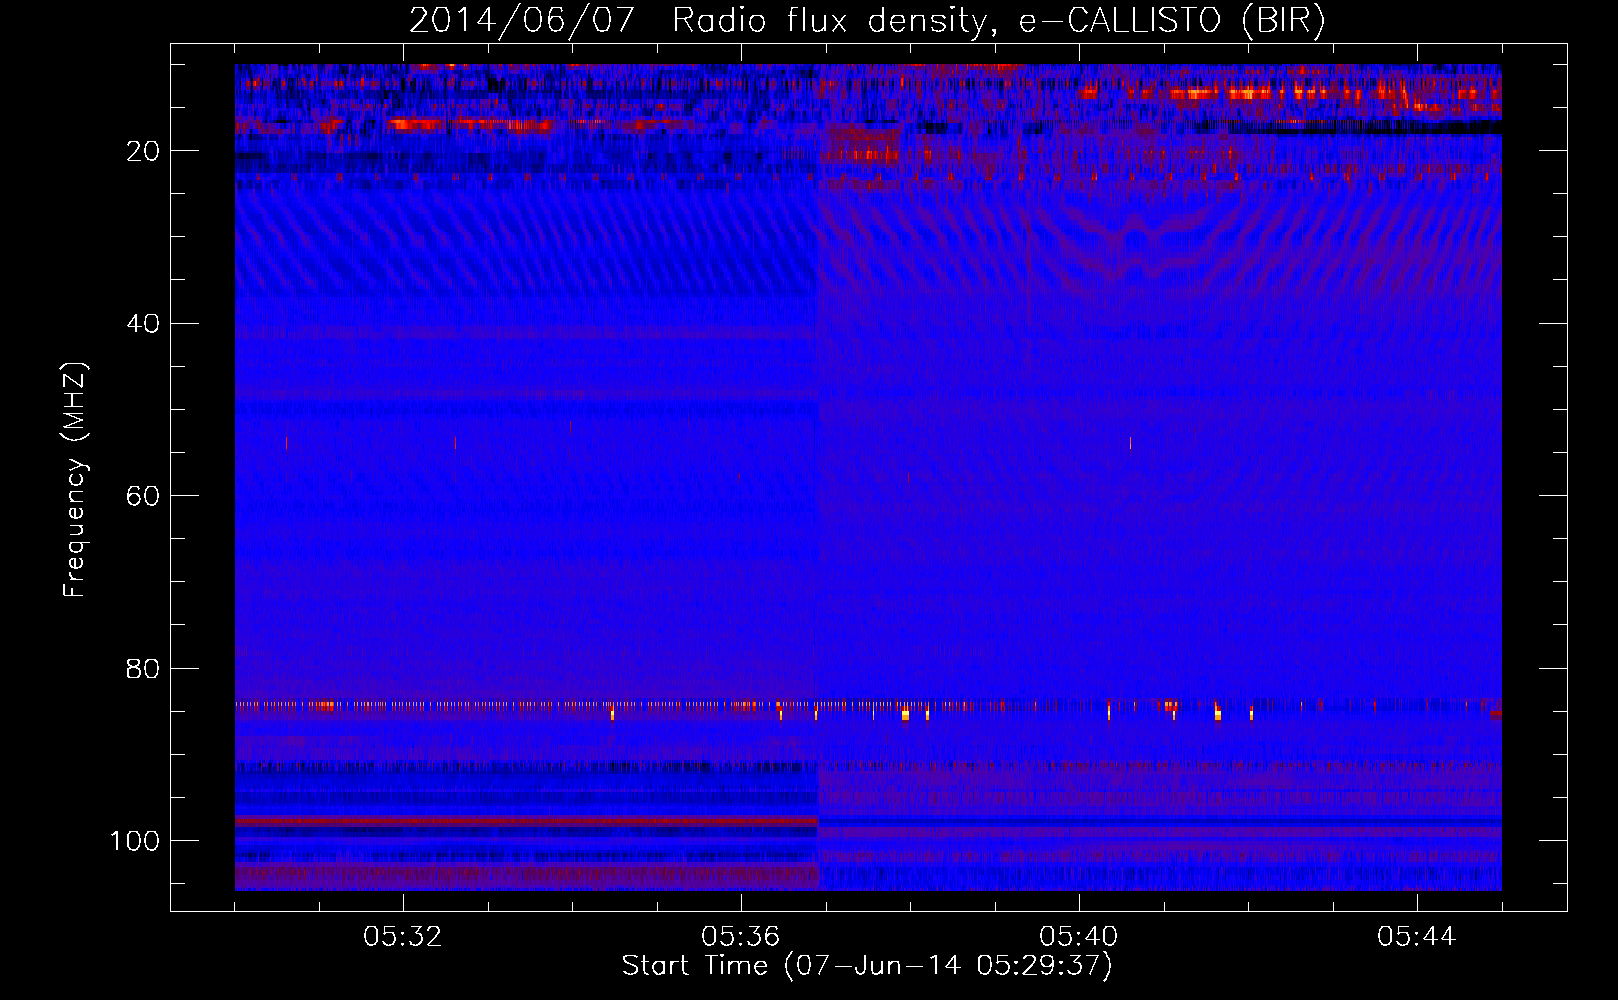Select the orange-red emission near 17 MHz at 05:32
The image size is (1618, 1000).
pyautogui.click(x=415, y=125)
